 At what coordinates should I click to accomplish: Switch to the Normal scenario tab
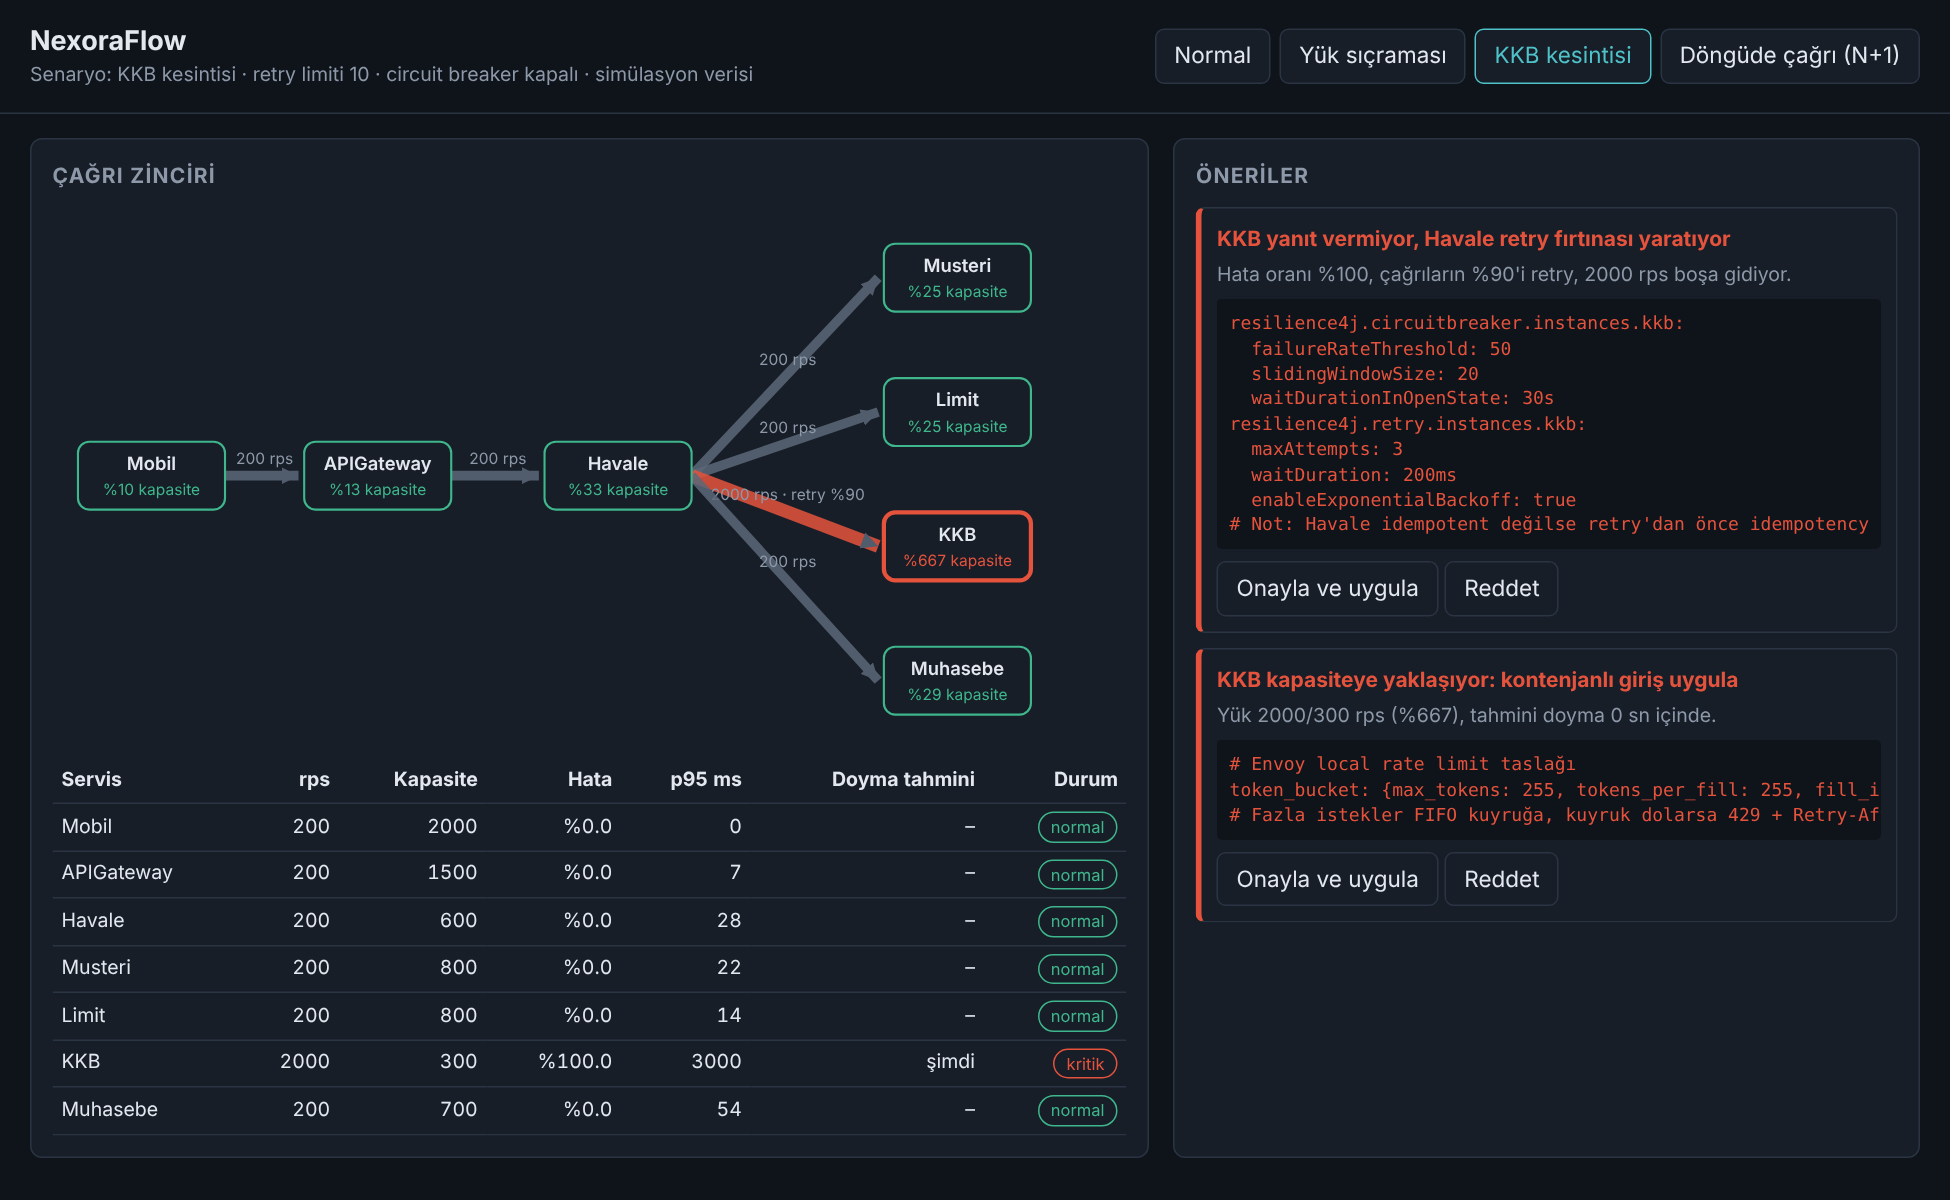(1212, 56)
